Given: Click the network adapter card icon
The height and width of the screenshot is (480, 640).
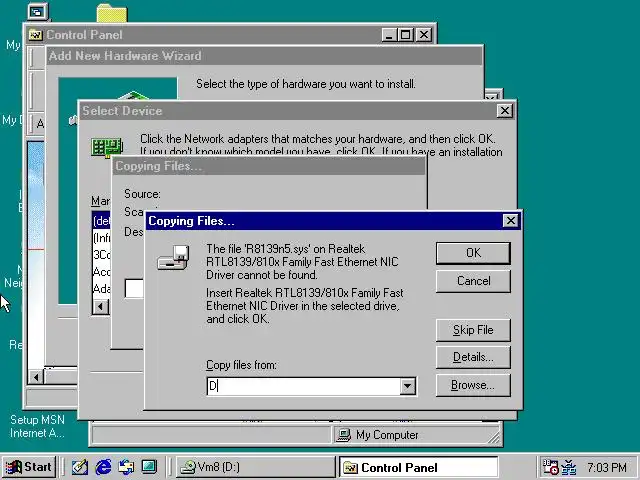Looking at the screenshot, I should pos(107,148).
